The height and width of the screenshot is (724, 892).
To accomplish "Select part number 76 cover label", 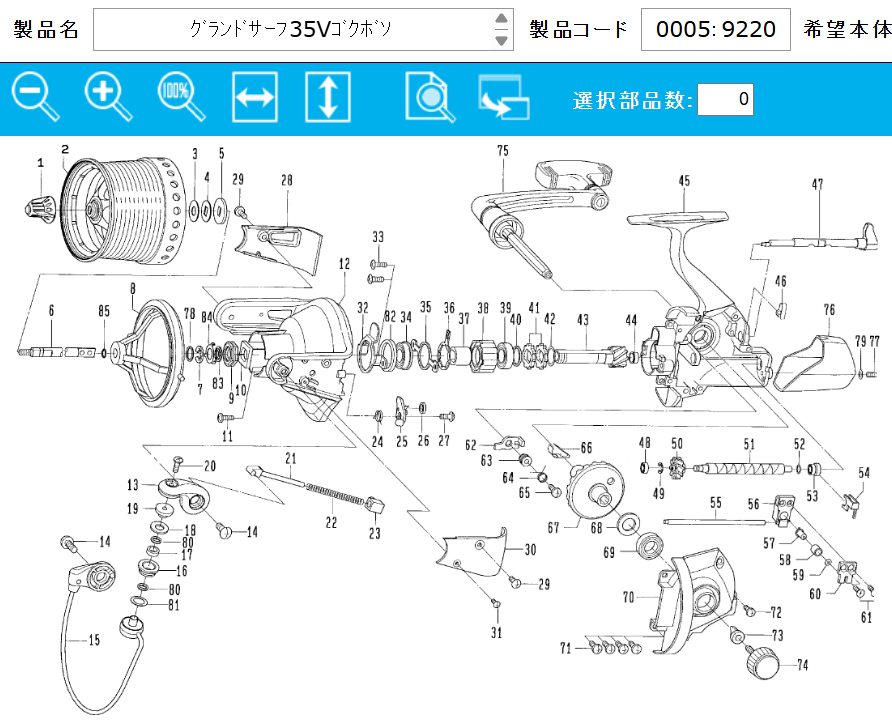I will 829,309.
